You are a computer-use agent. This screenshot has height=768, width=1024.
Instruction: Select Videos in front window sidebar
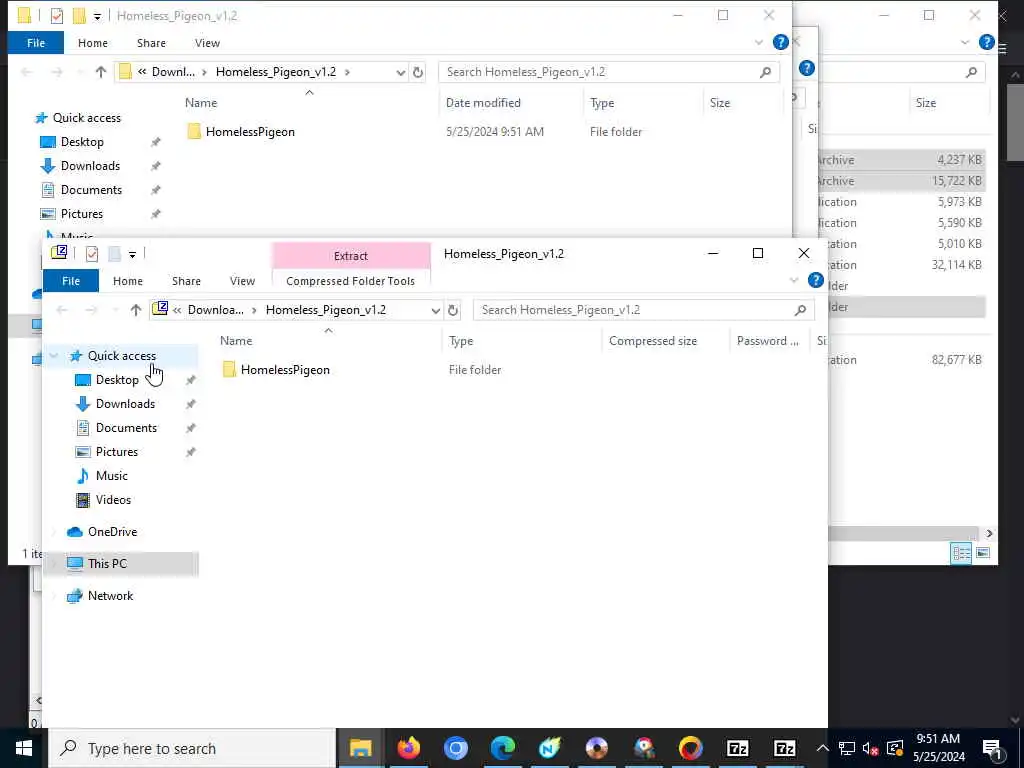click(113, 500)
